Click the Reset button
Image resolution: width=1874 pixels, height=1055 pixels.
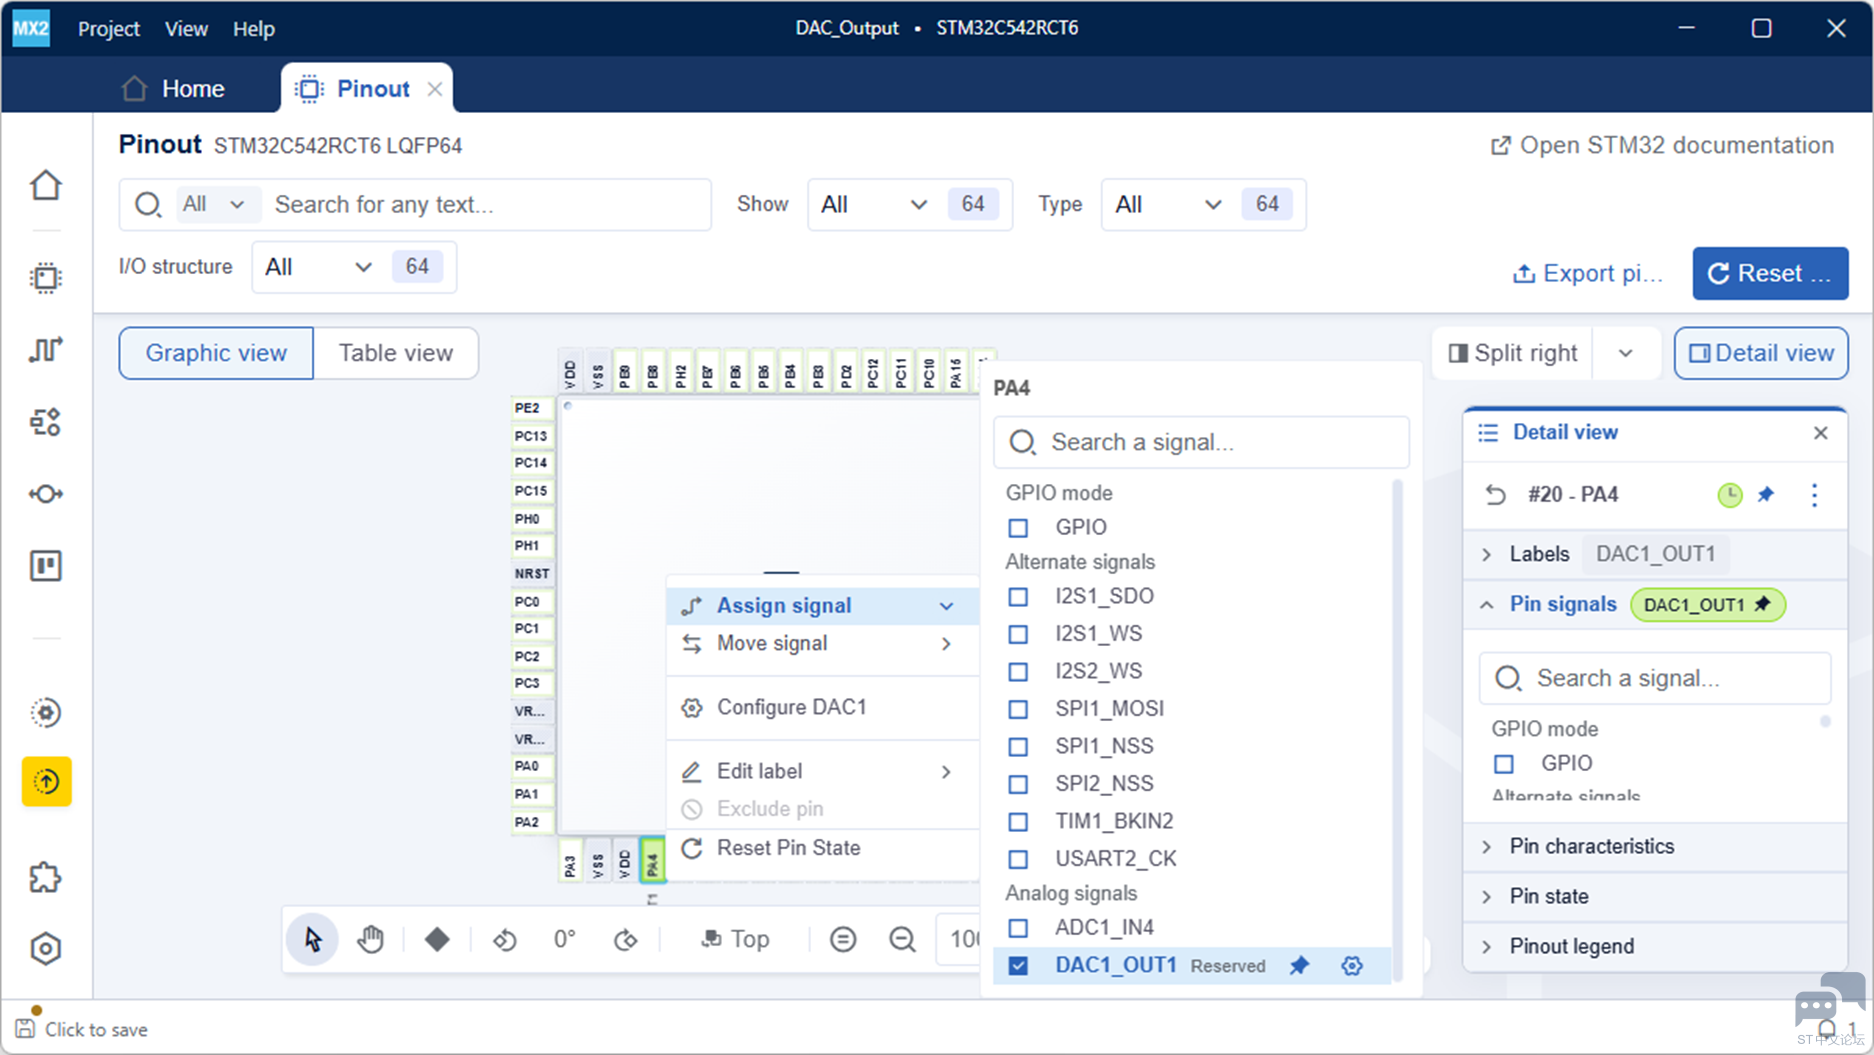(x=1770, y=273)
